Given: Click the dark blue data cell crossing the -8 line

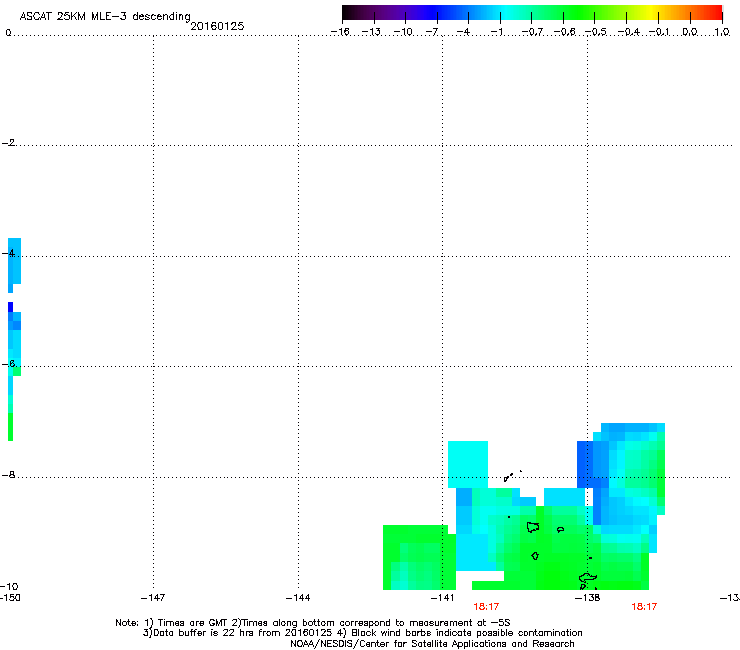Looking at the screenshot, I should pos(585,464).
